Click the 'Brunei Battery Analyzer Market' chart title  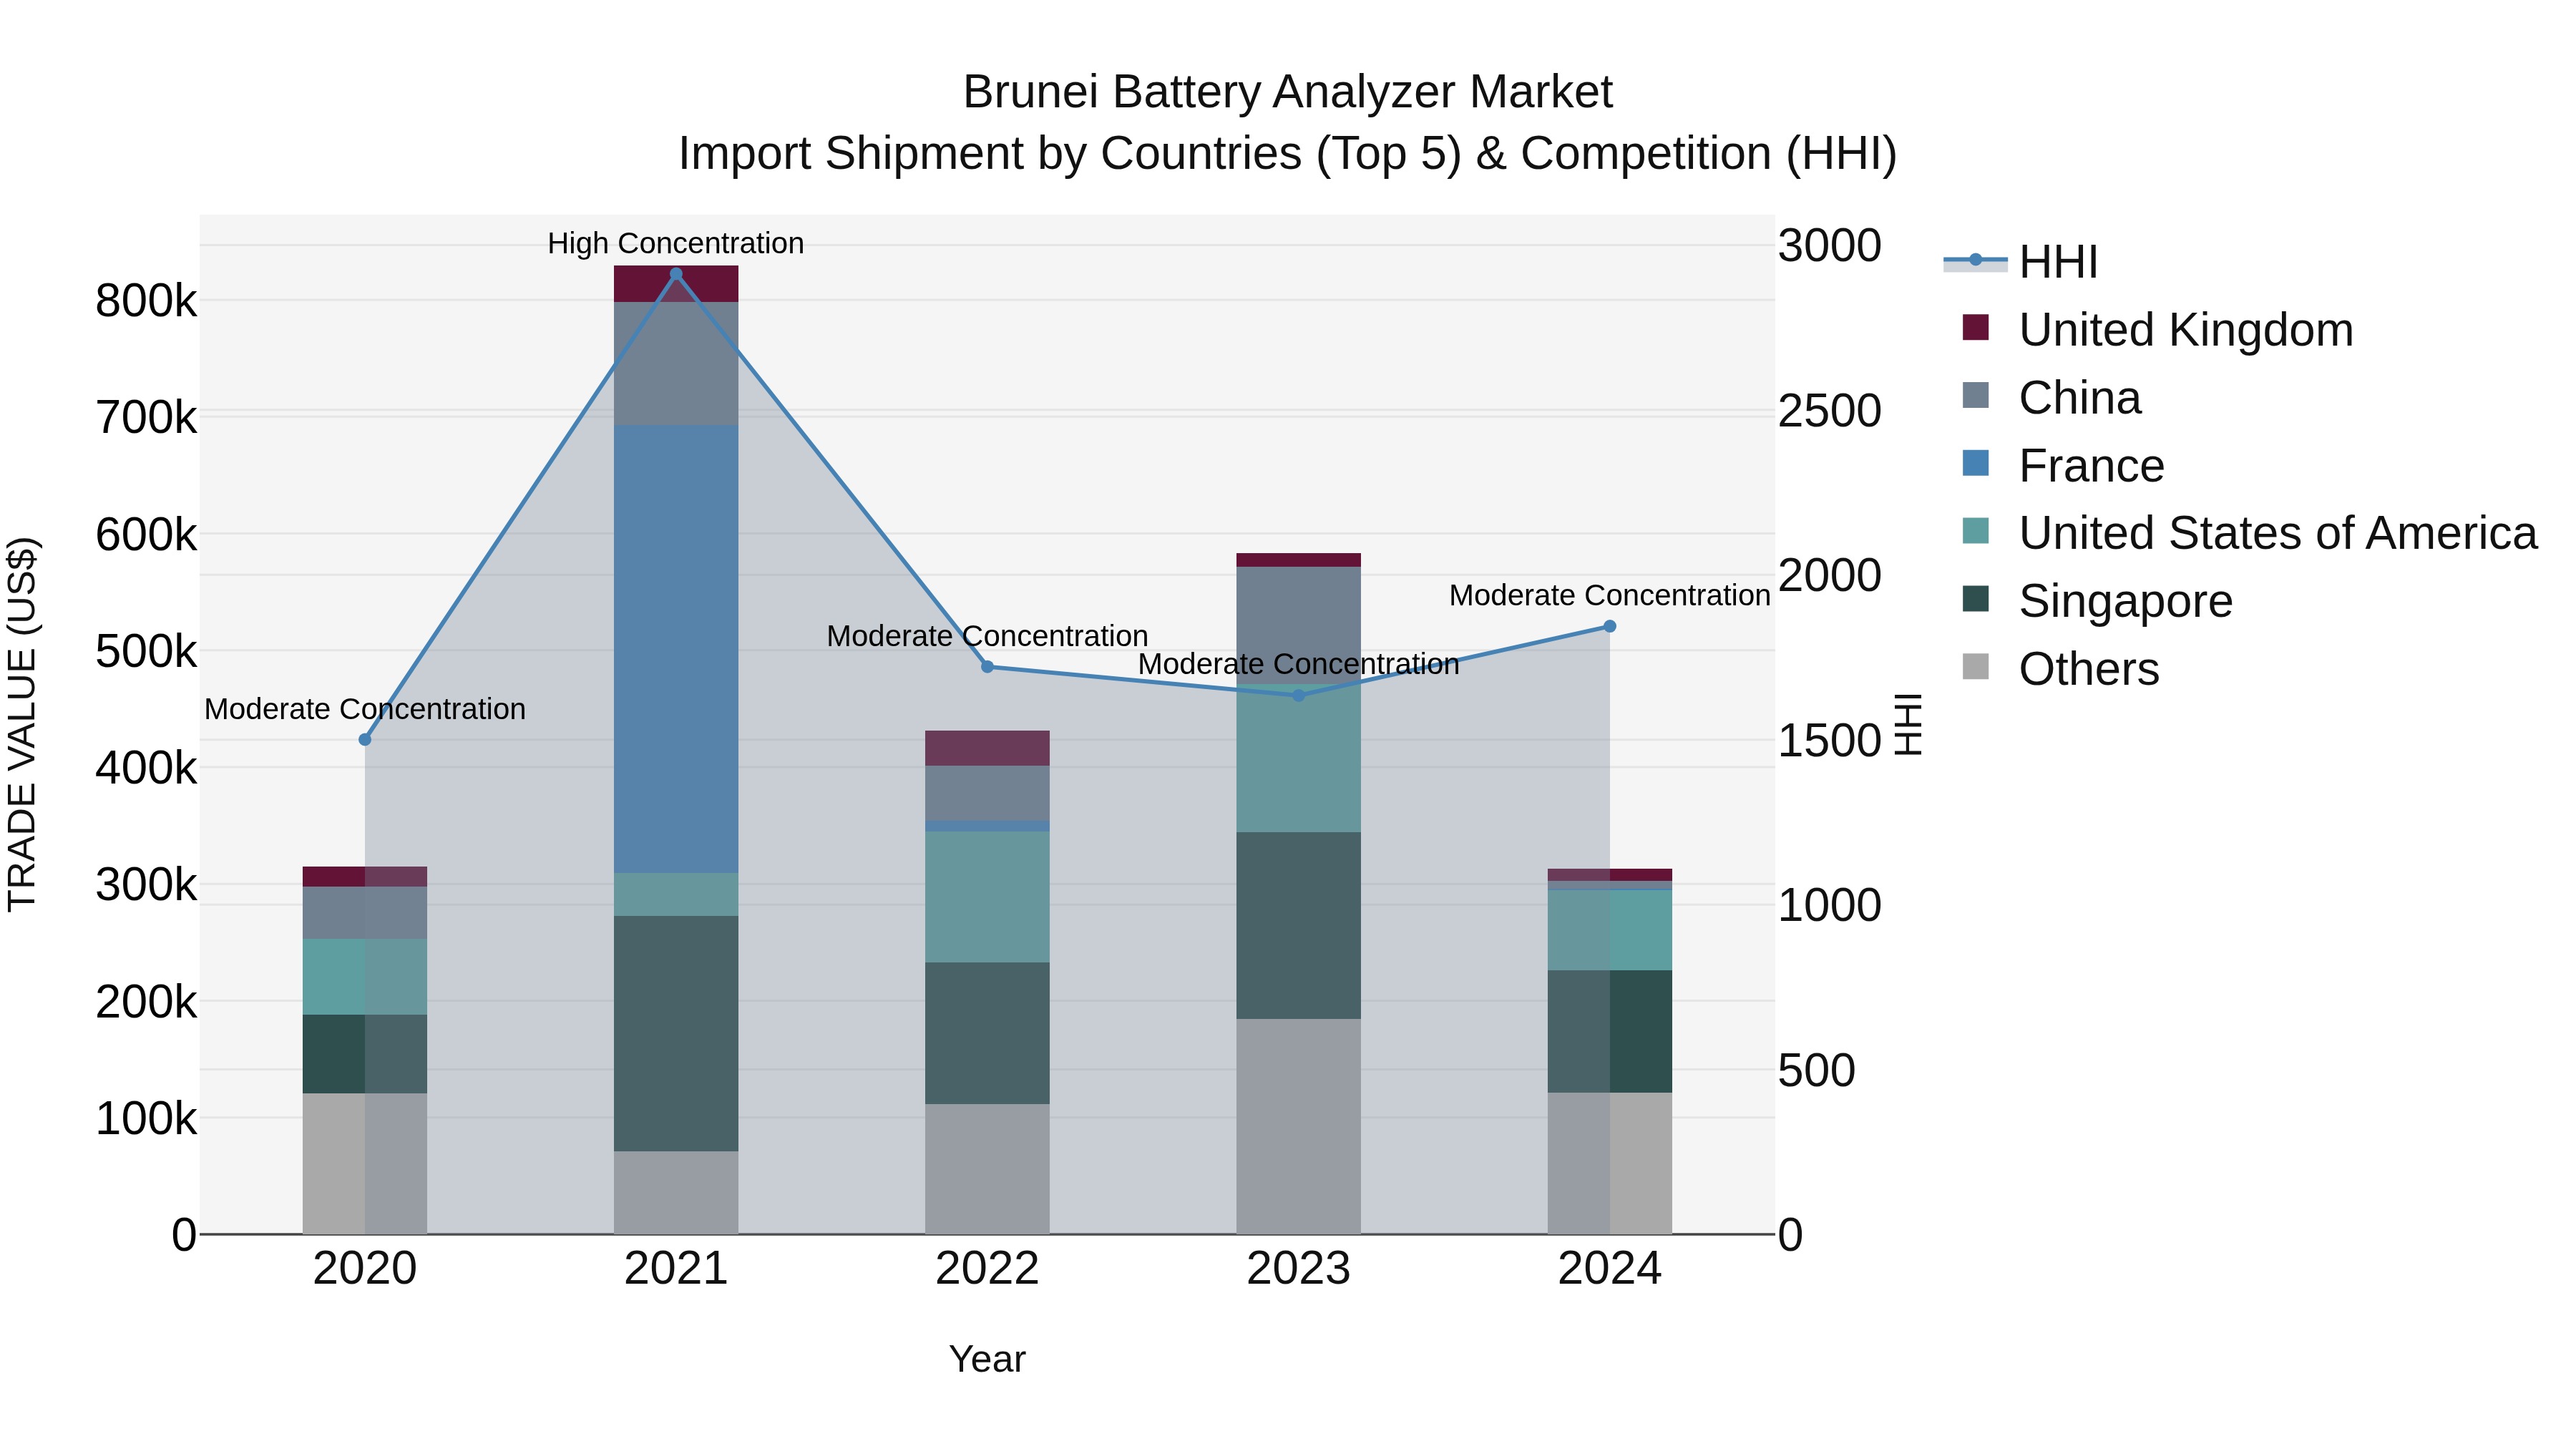(1288, 92)
